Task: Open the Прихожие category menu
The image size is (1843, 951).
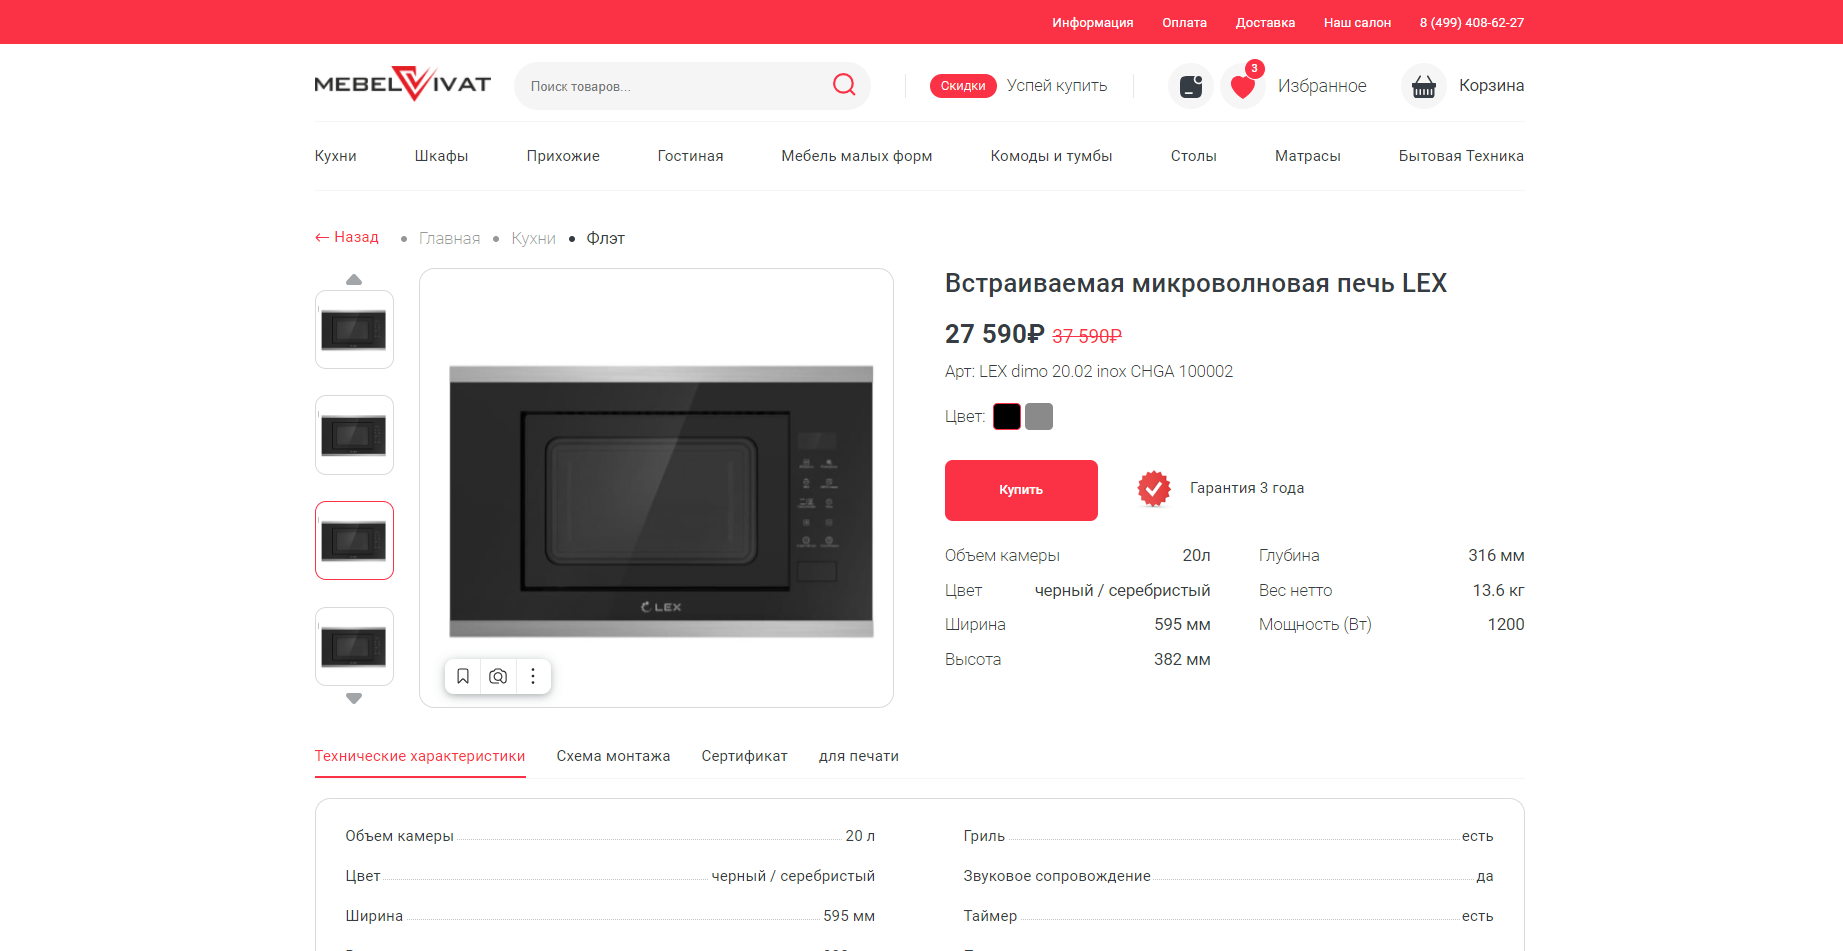Action: pos(563,156)
